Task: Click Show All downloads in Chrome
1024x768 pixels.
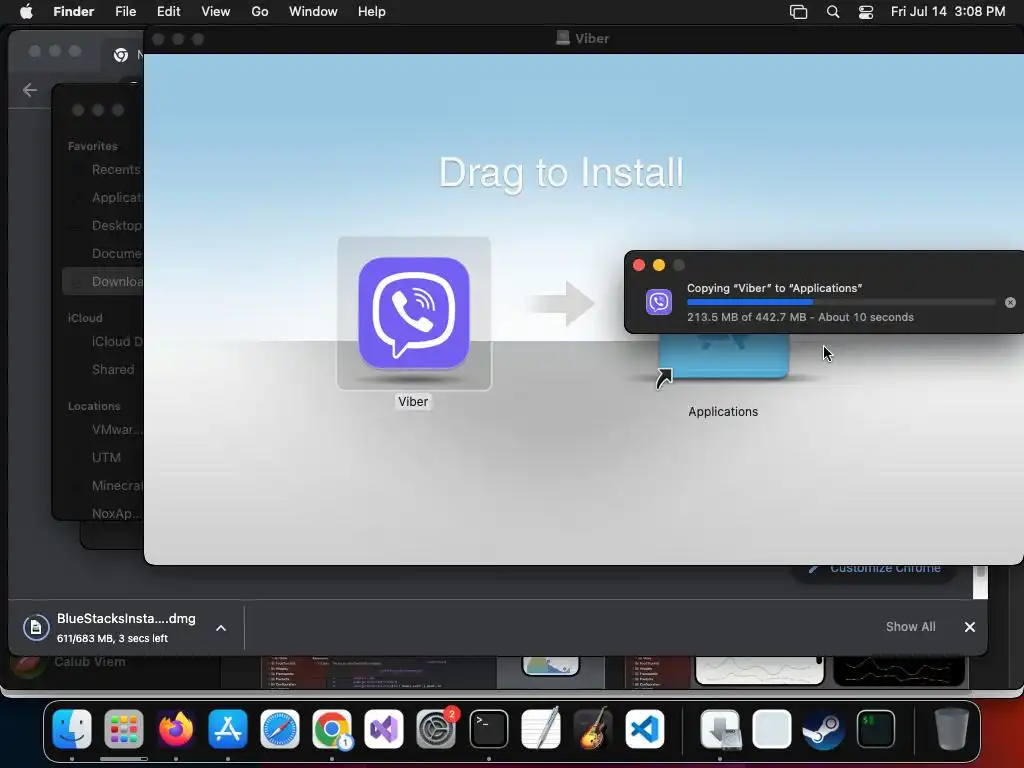Action: tap(910, 626)
